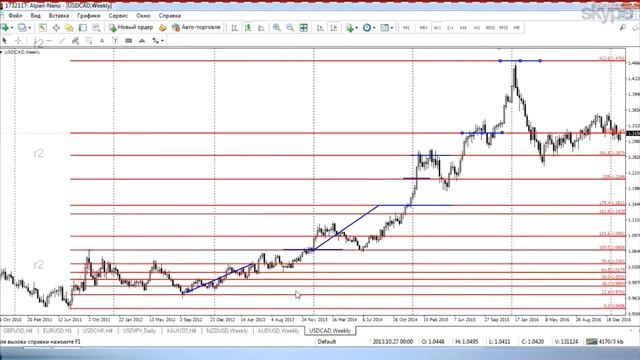The width and height of the screenshot is (640, 360).
Task: Select the H1 timeframe button
Action: (477, 28)
